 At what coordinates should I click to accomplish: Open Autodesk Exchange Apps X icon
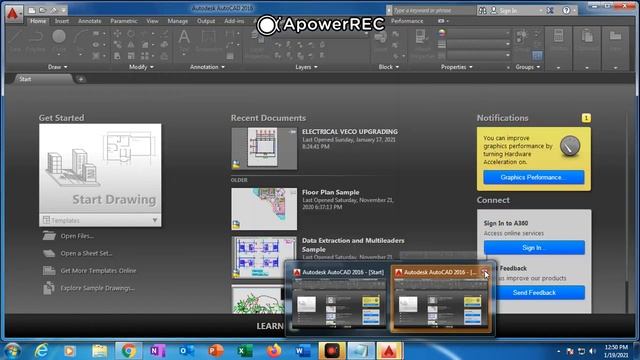point(550,10)
